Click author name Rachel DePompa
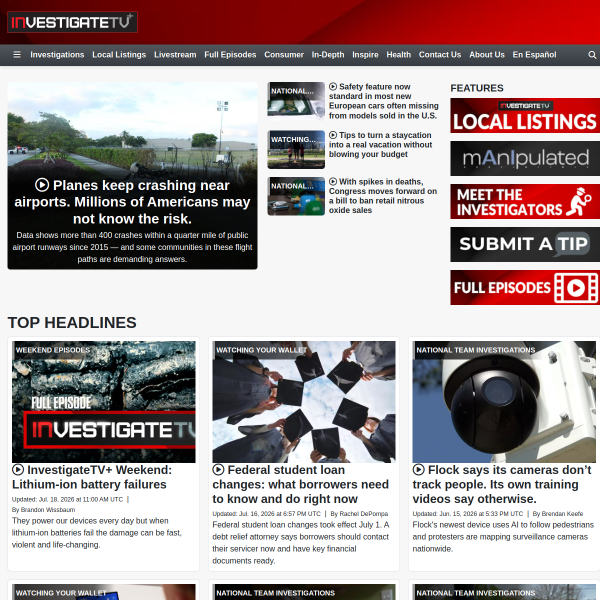The height and width of the screenshot is (600, 600). [x=364, y=514]
